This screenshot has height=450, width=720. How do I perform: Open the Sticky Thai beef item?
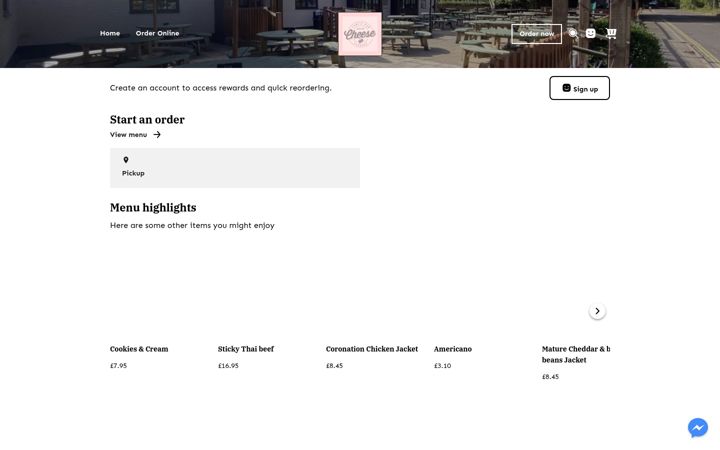point(246,349)
